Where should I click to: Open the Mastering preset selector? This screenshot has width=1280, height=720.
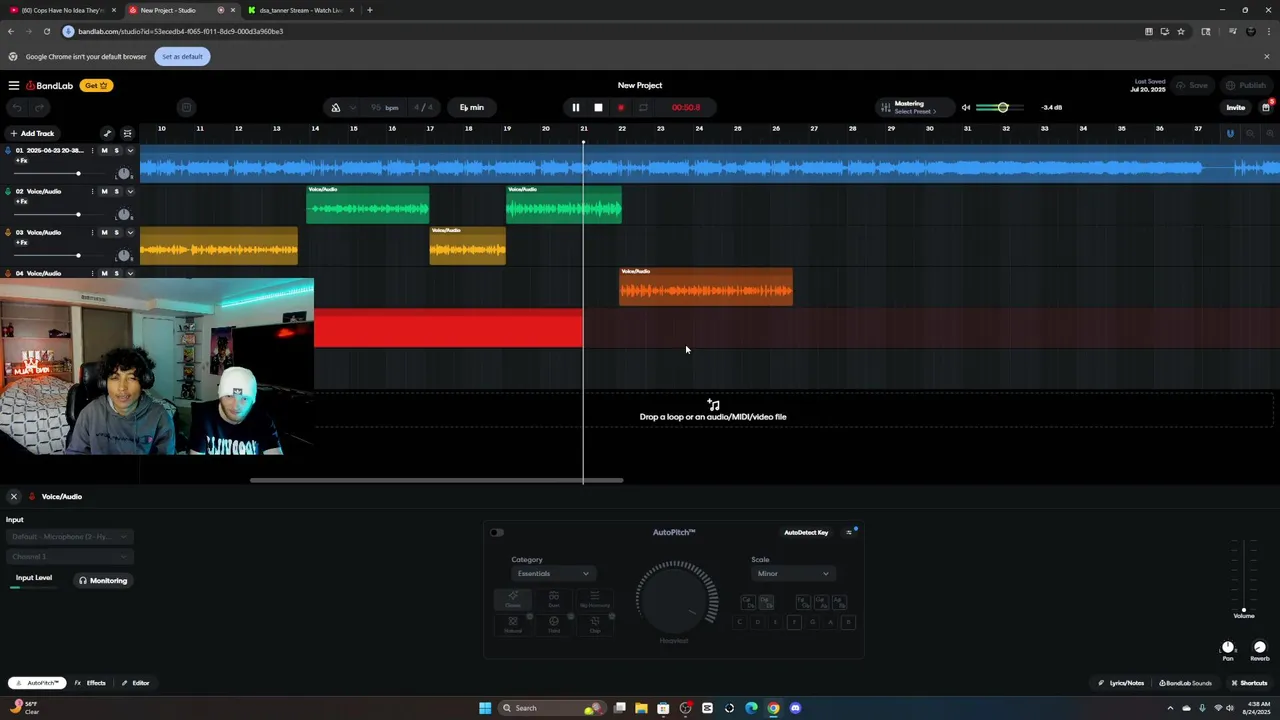click(913, 108)
